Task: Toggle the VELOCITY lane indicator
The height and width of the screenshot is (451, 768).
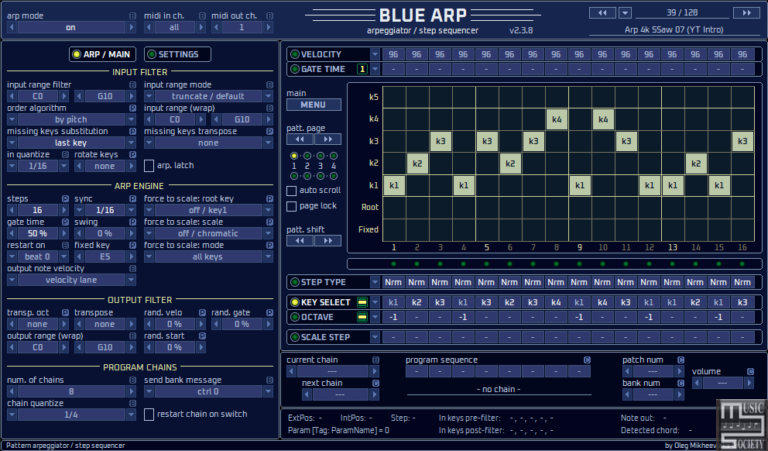Action: tap(295, 54)
